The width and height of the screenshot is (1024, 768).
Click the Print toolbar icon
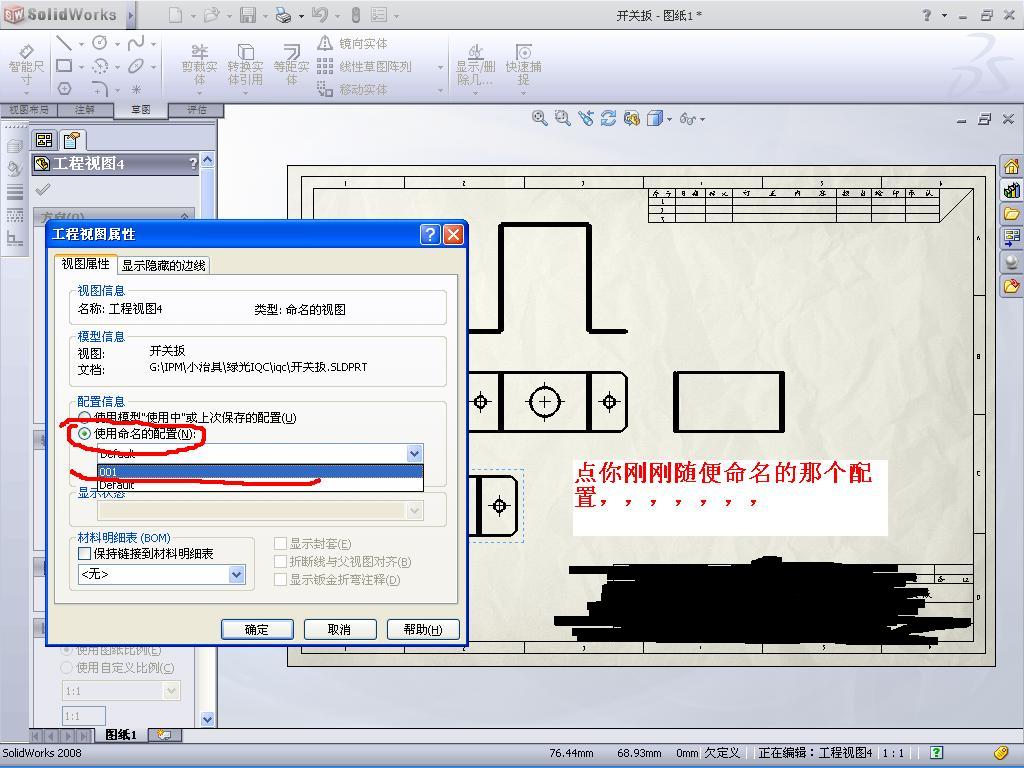tap(283, 15)
